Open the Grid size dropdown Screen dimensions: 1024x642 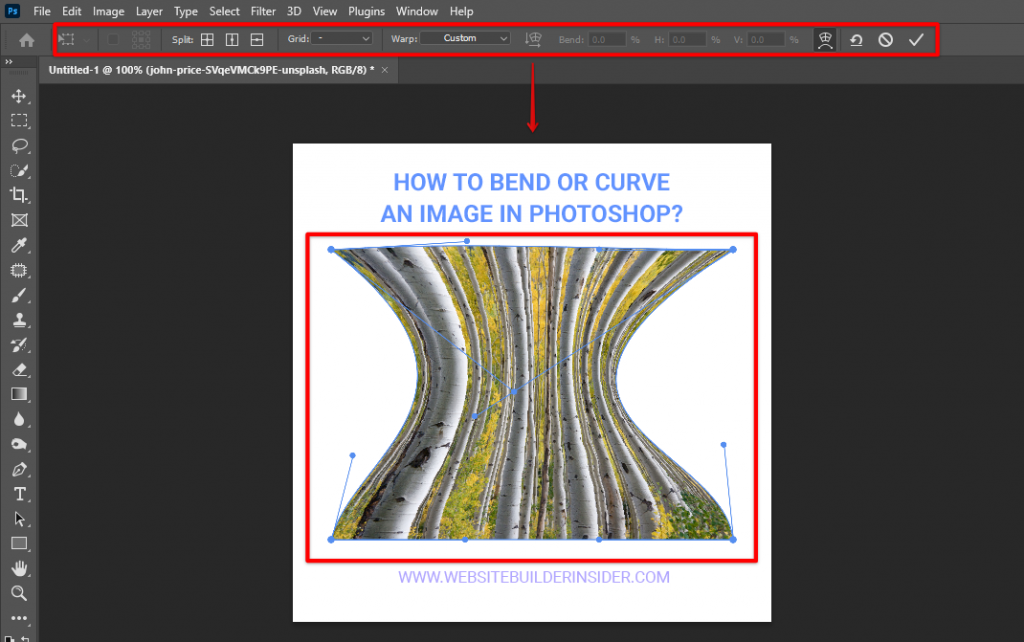tap(341, 38)
